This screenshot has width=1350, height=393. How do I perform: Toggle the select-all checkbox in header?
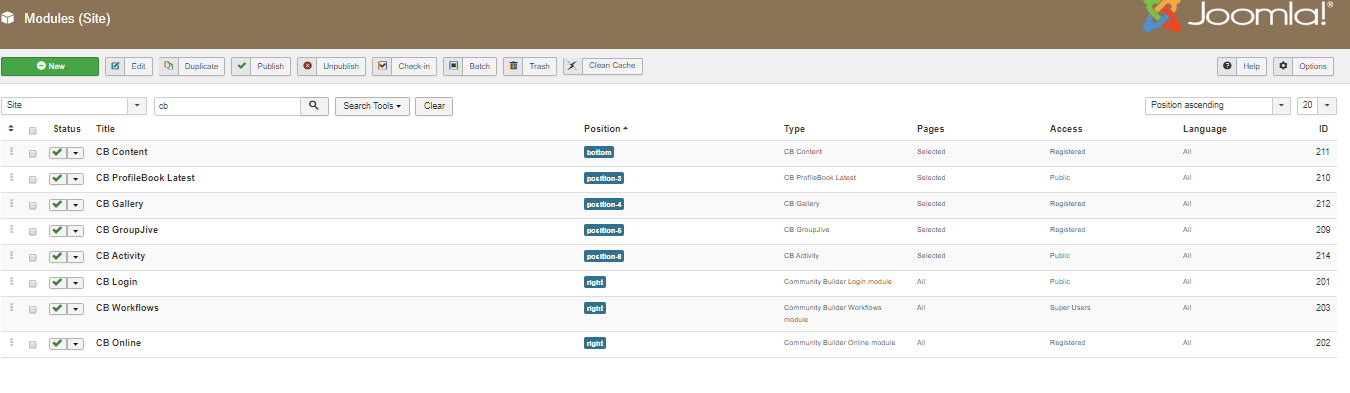[33, 130]
